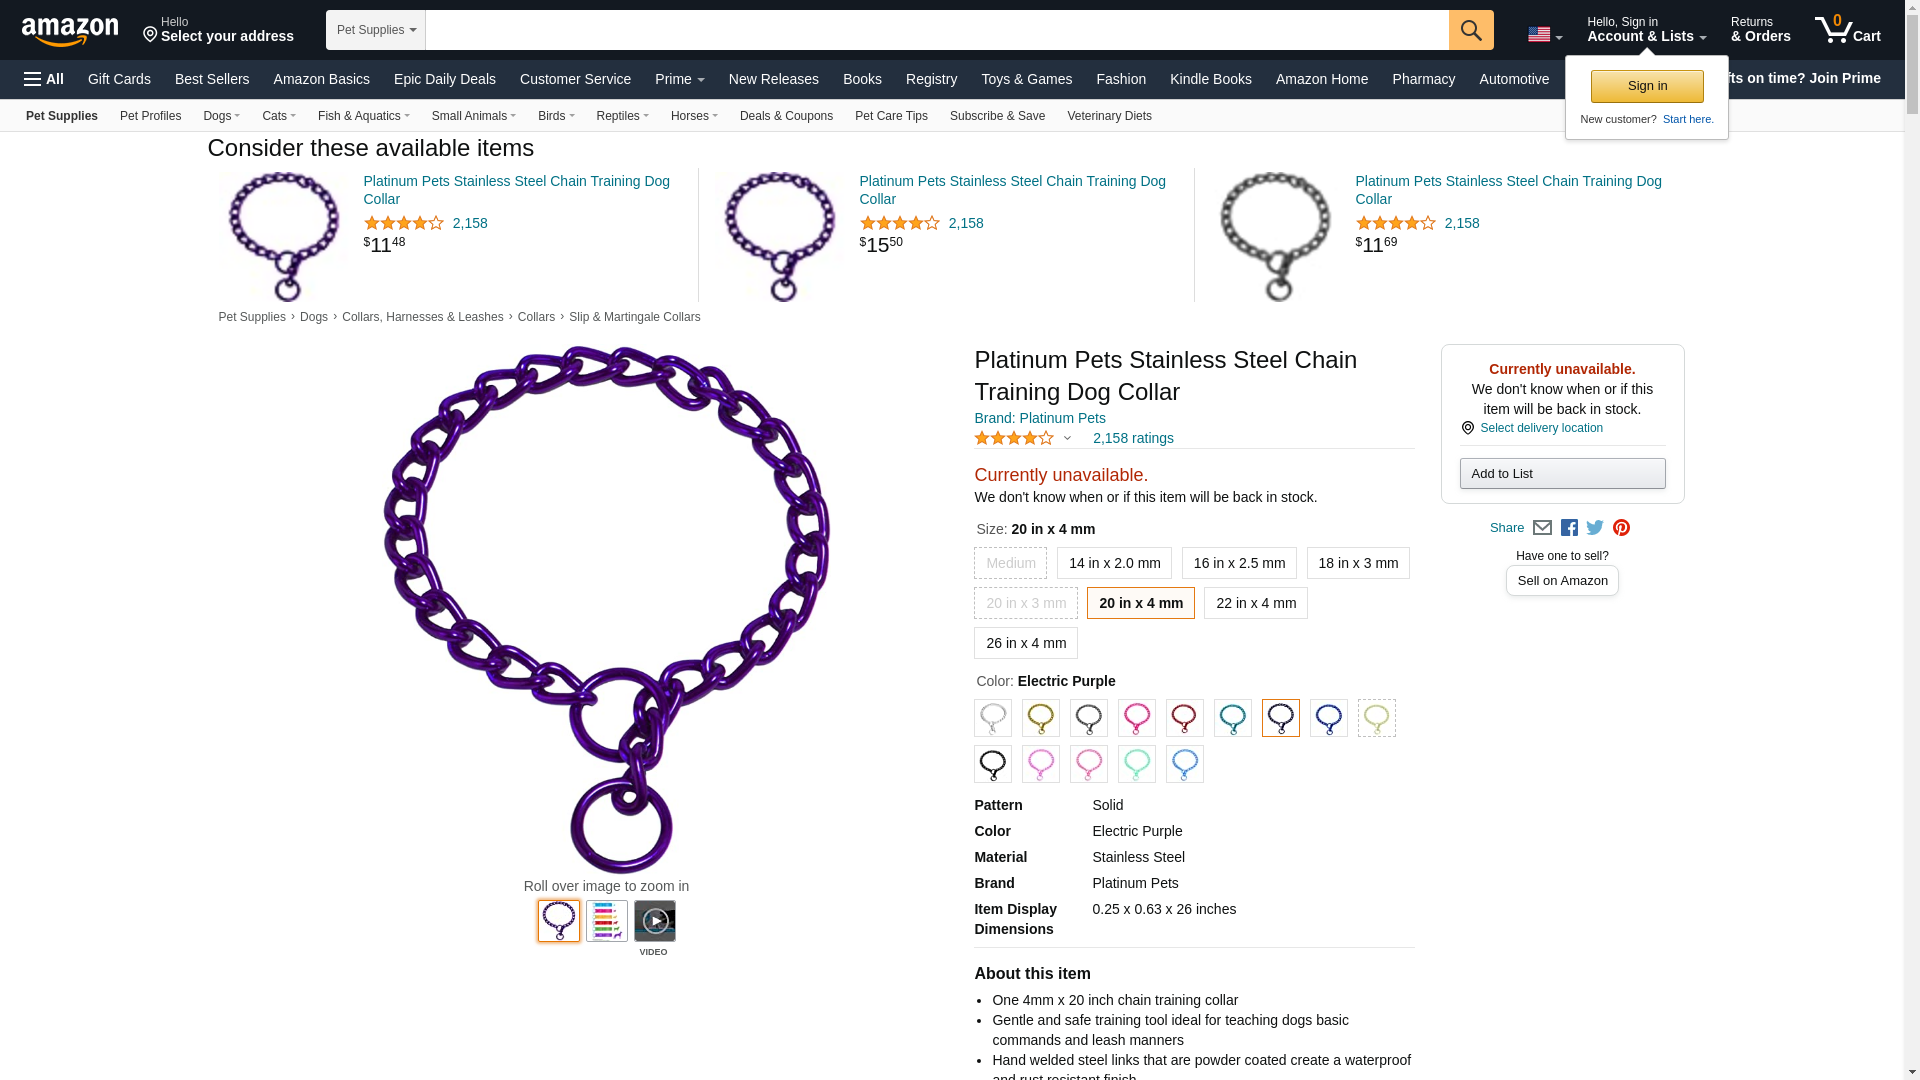Screen dimensions: 1920x1080
Task: Open the country flag language dropdown
Action: (1544, 35)
